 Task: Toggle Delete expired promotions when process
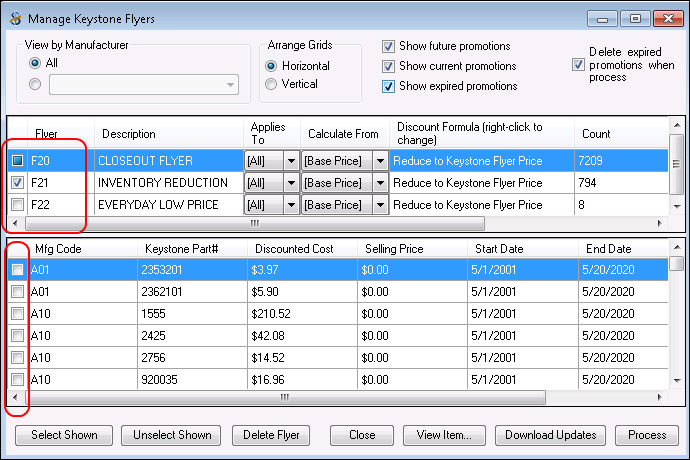(577, 65)
